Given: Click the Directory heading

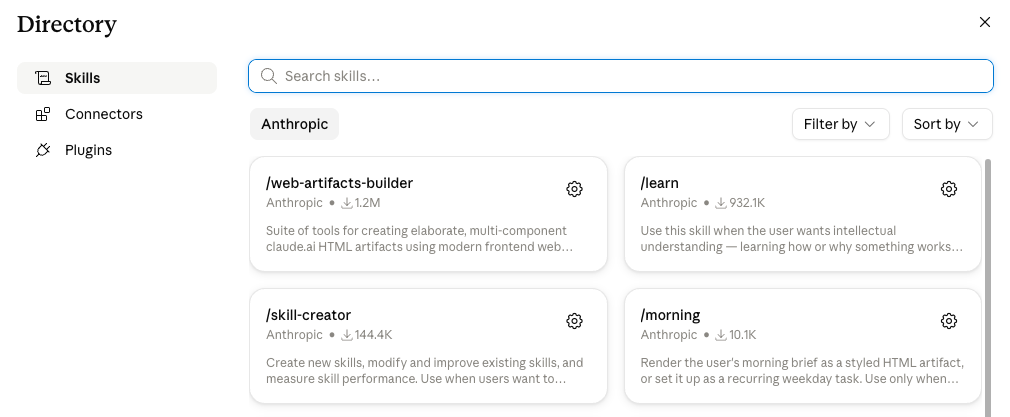Looking at the screenshot, I should (66, 24).
